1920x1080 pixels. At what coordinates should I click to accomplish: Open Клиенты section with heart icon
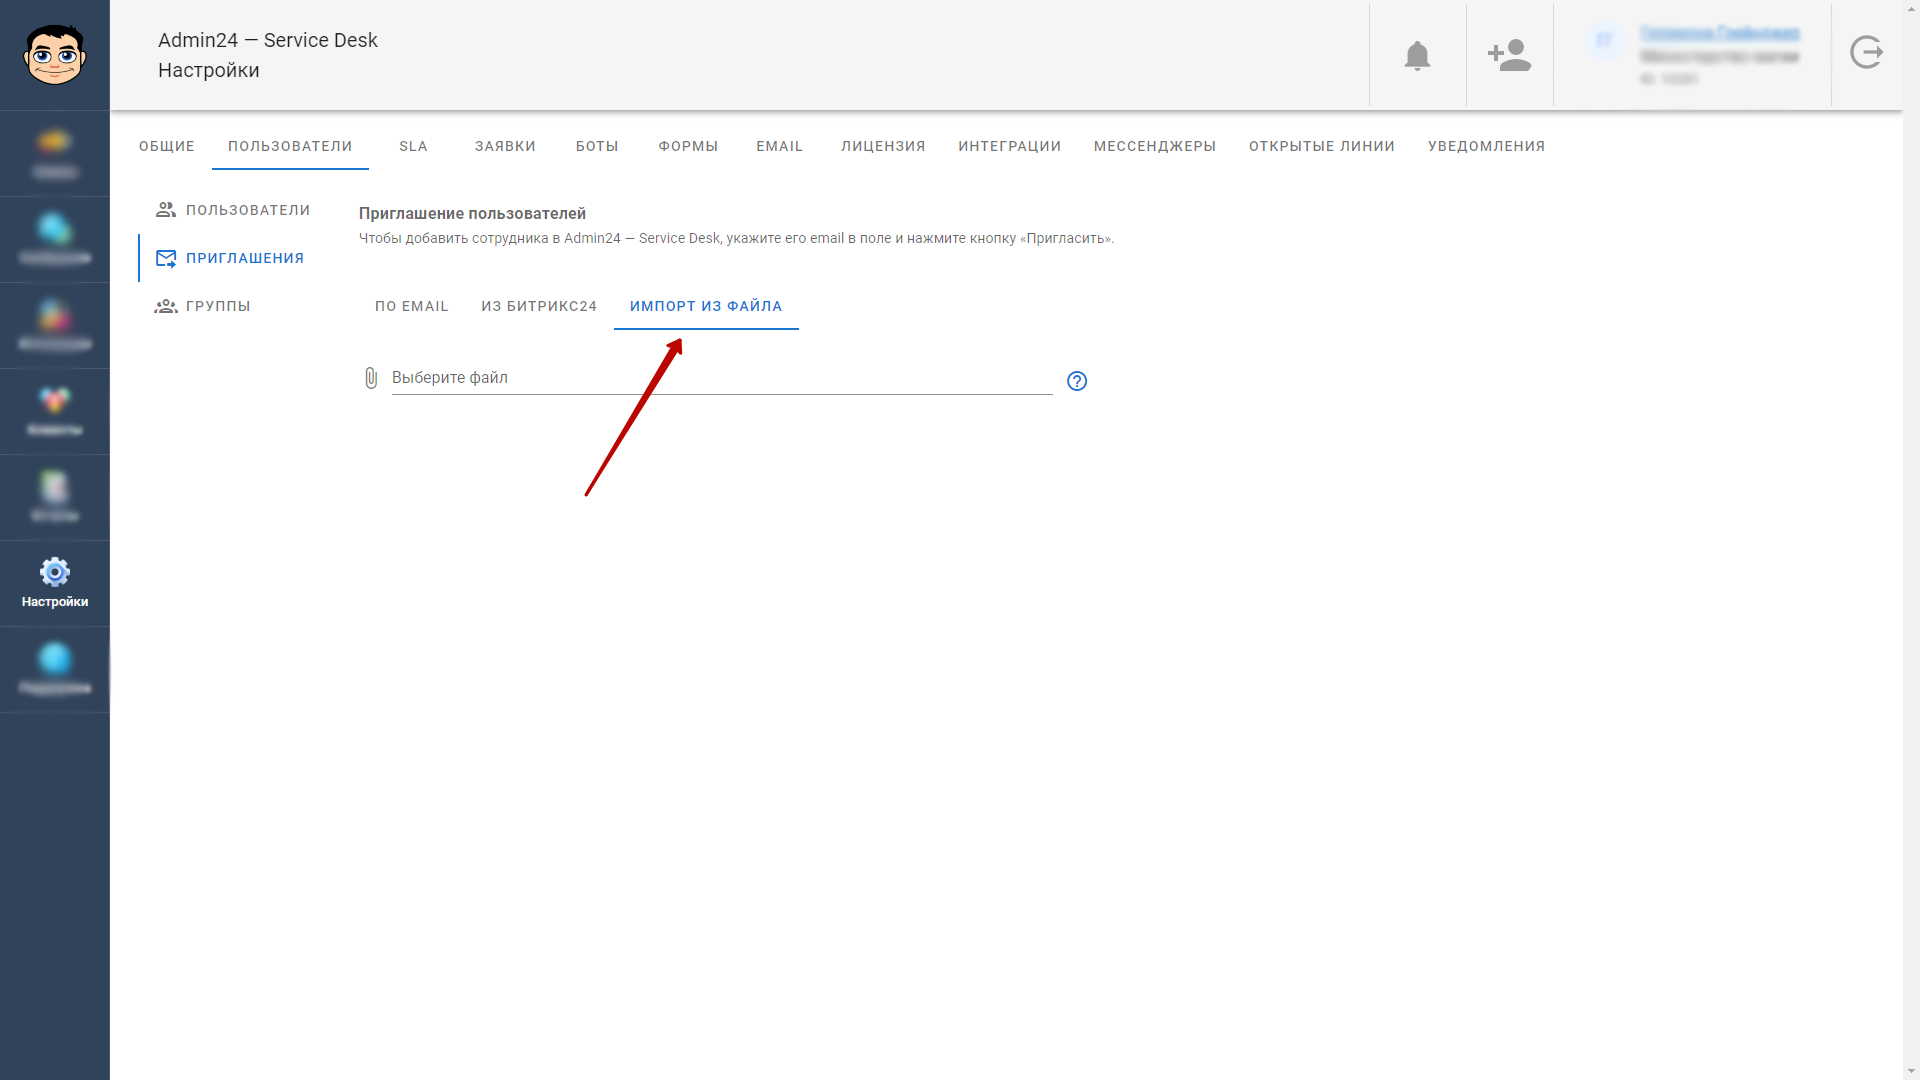55,411
